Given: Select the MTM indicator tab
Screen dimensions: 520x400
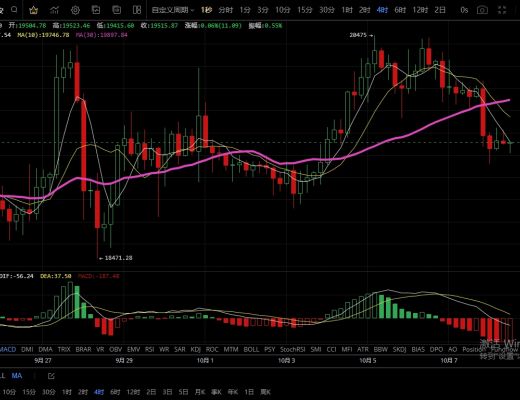Looking at the screenshot, I should [x=231, y=349].
